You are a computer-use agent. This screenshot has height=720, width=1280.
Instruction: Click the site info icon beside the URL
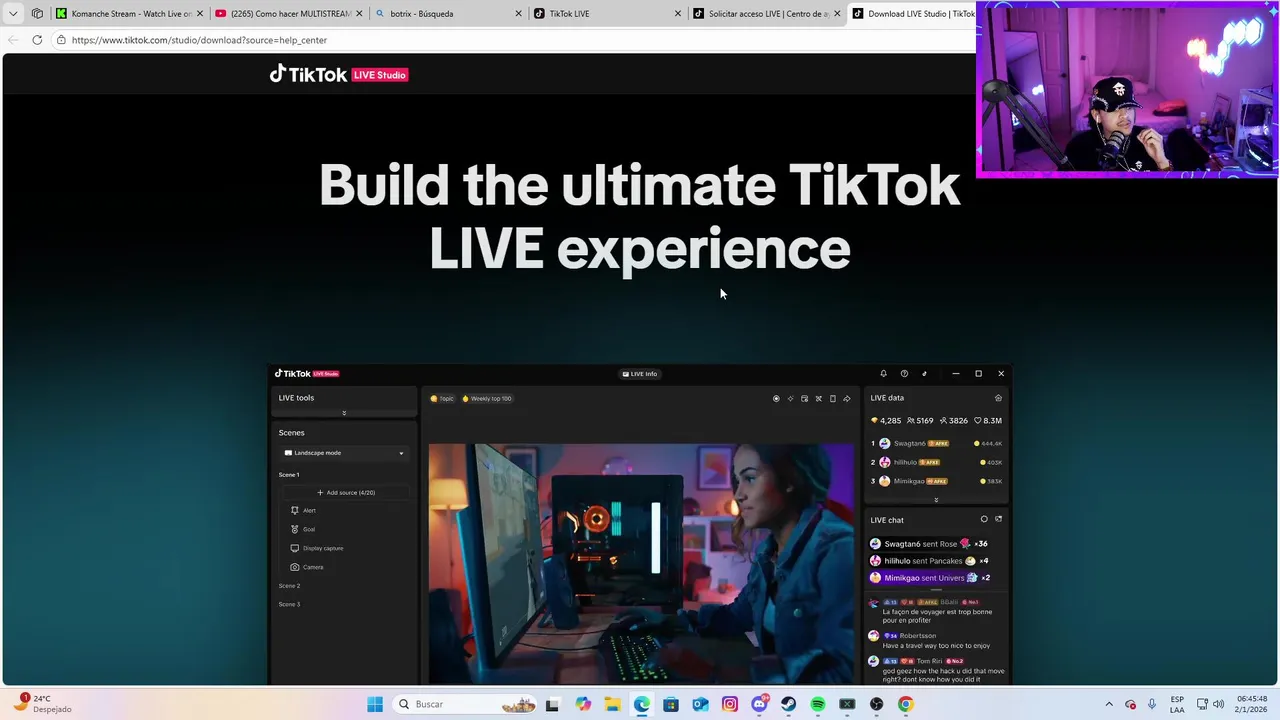[x=61, y=40]
